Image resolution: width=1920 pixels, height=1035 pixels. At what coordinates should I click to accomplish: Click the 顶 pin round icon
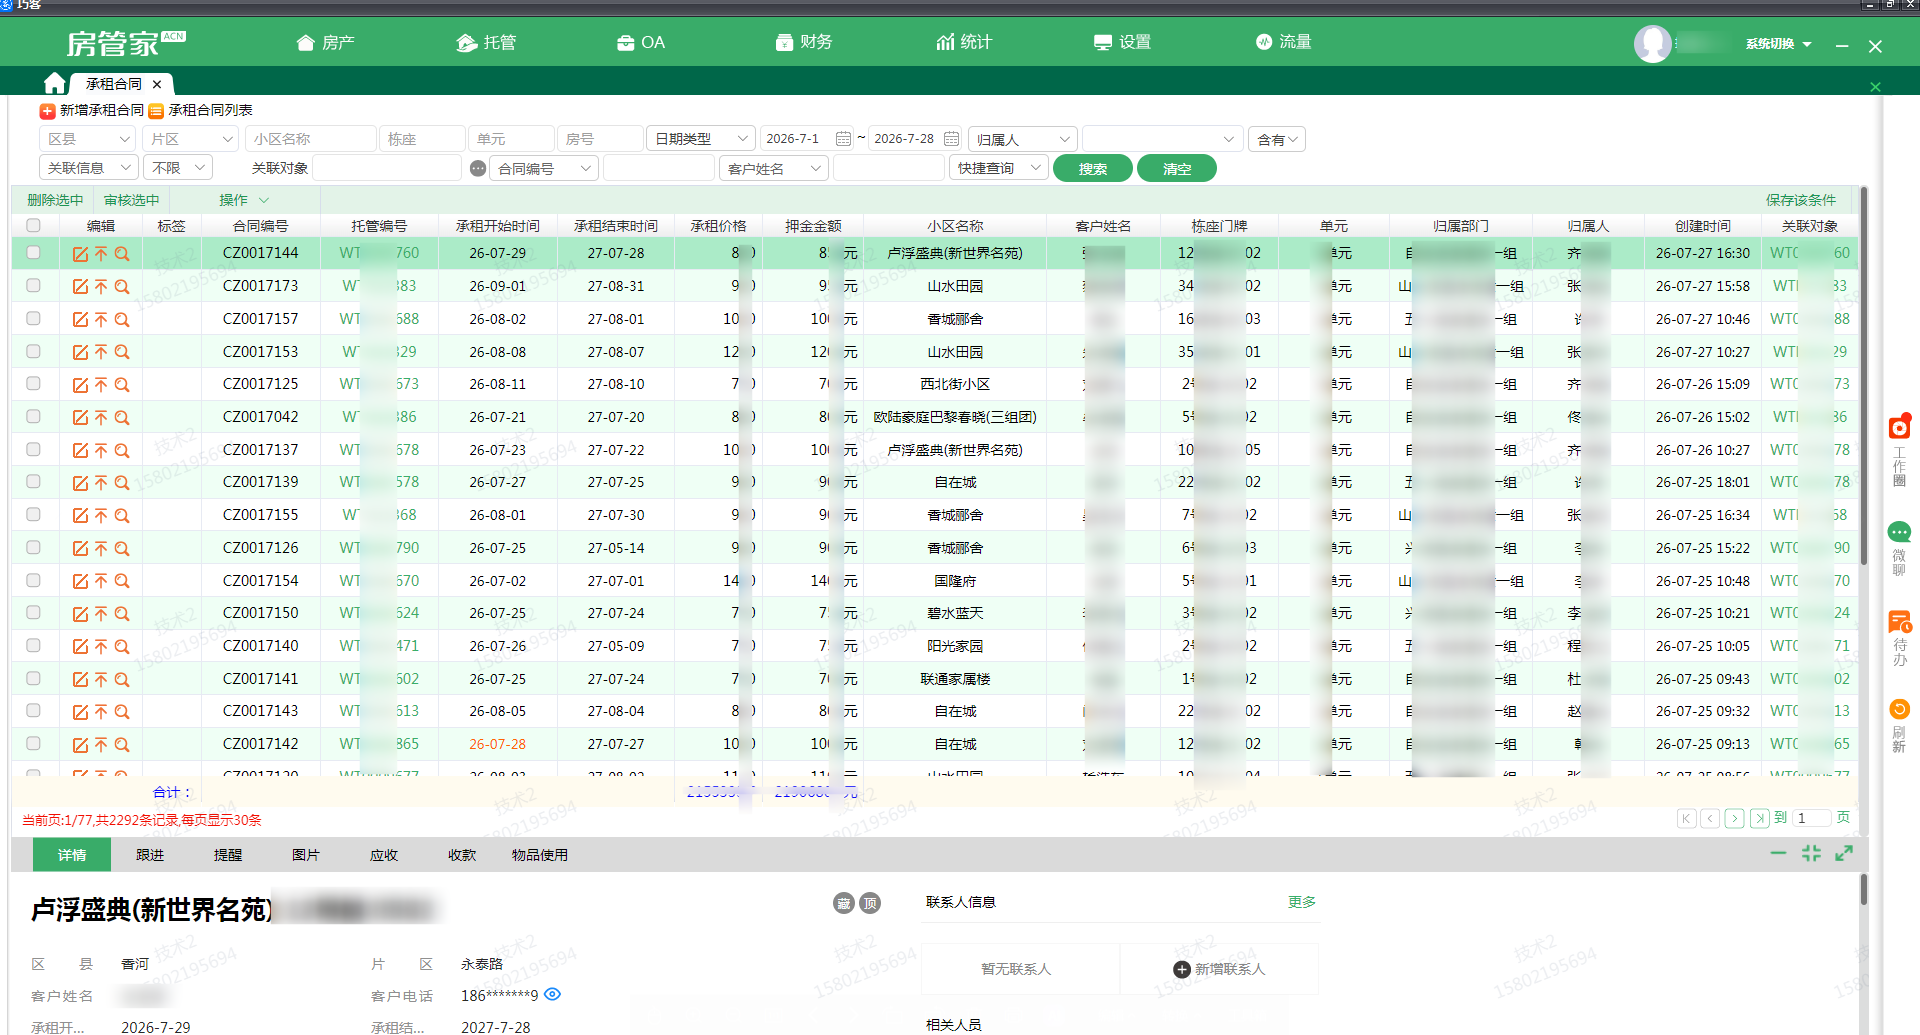coord(870,903)
